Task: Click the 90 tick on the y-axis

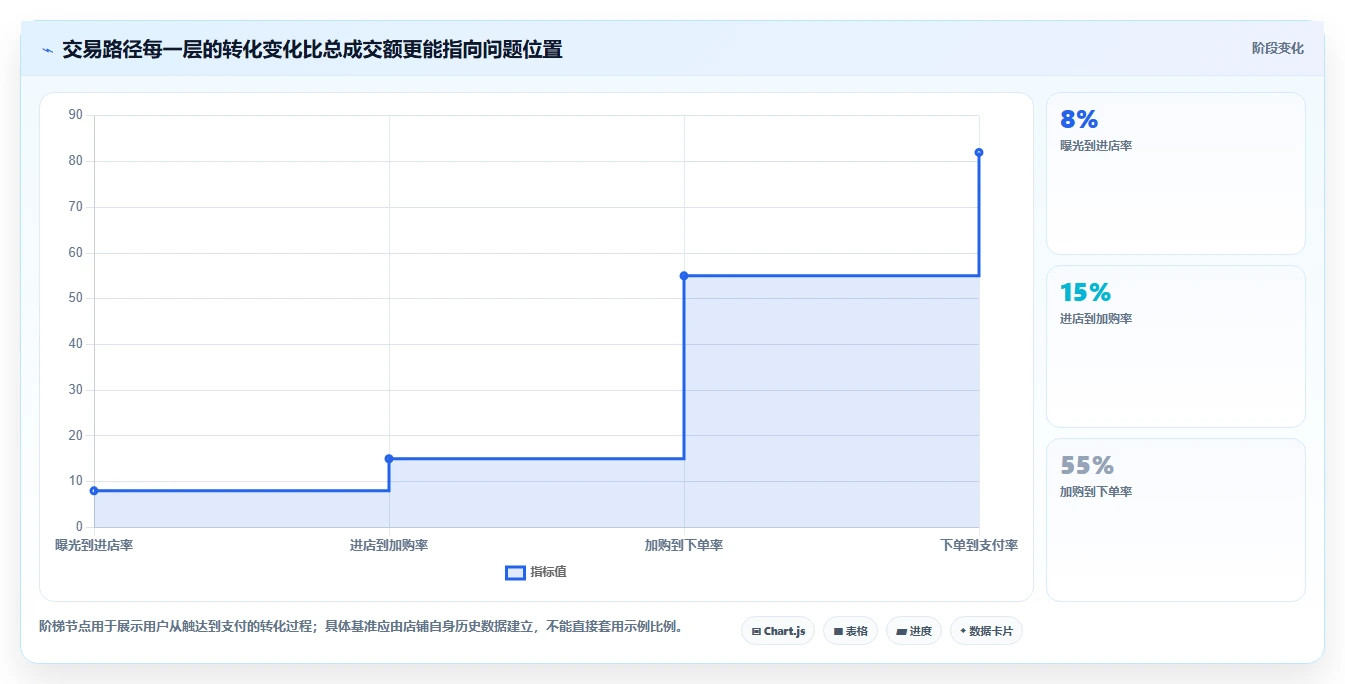Action: pyautogui.click(x=76, y=115)
